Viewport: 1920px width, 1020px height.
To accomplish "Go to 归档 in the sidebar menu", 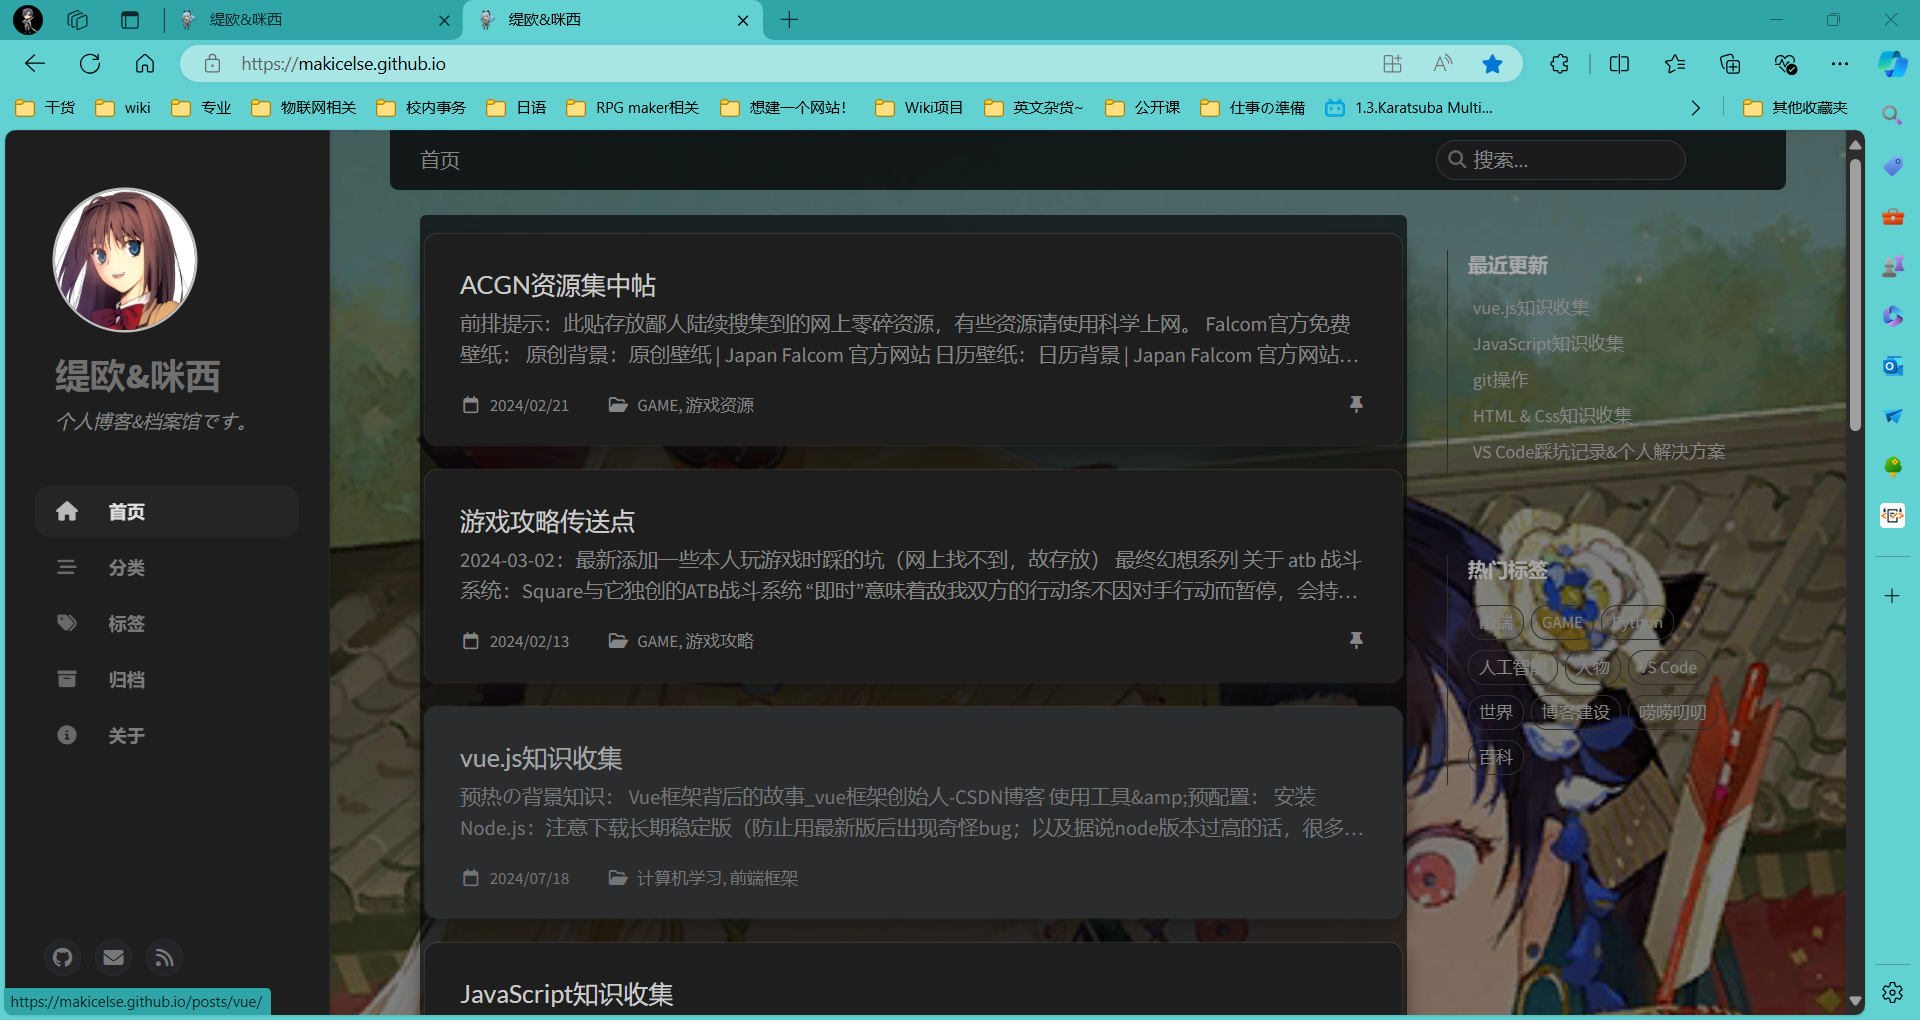I will tap(167, 680).
